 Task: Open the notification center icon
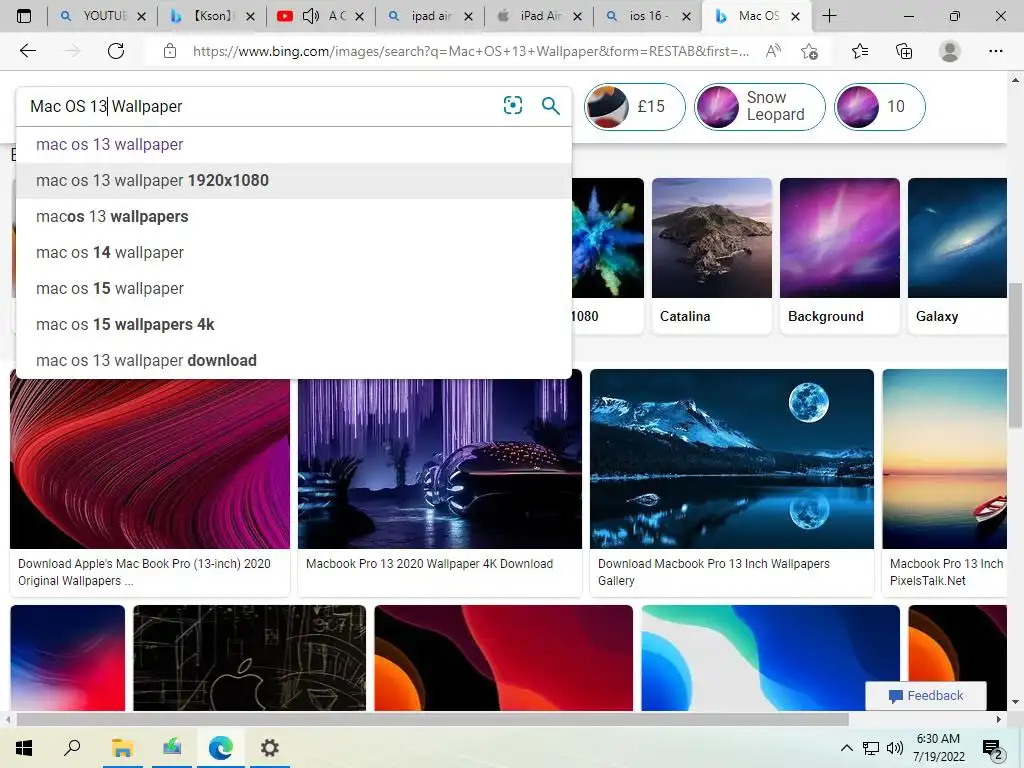pos(993,749)
